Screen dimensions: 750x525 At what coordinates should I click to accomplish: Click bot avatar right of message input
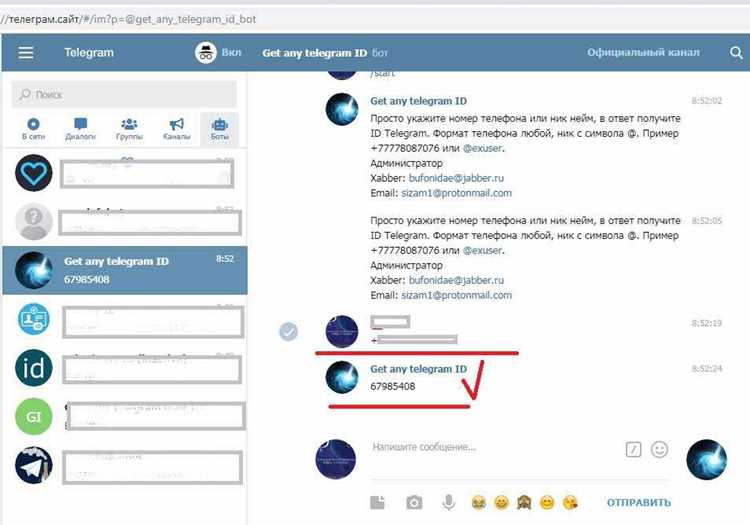706,459
